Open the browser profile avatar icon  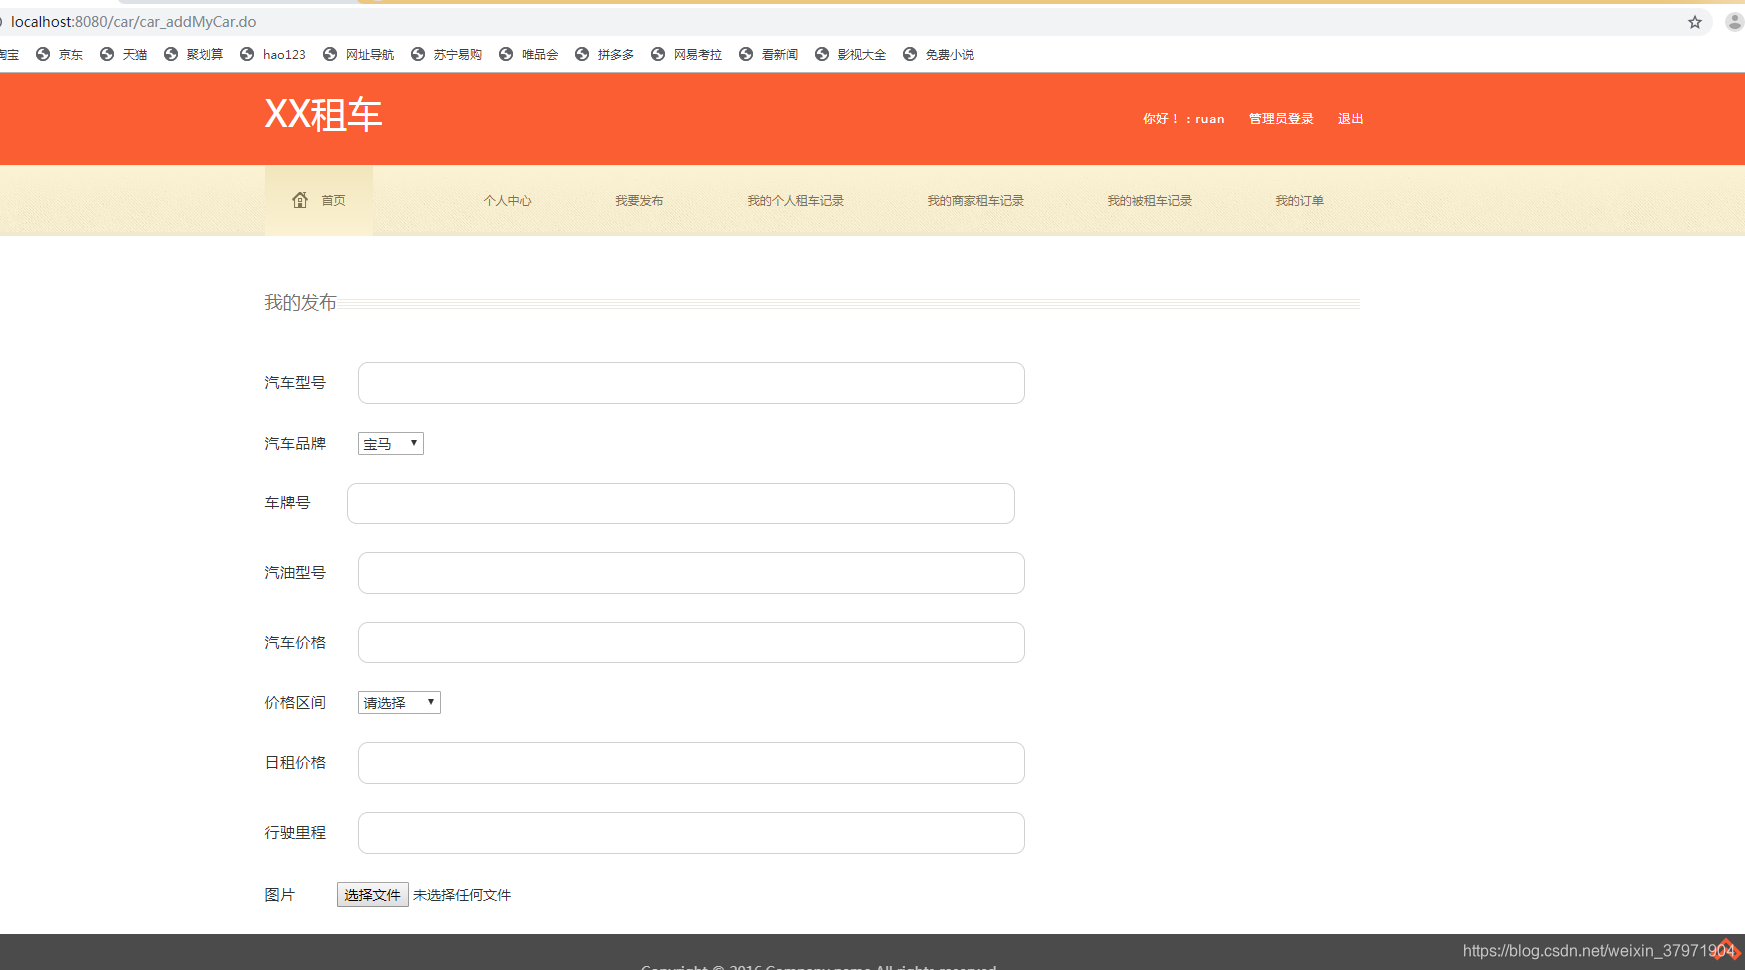(x=1735, y=22)
